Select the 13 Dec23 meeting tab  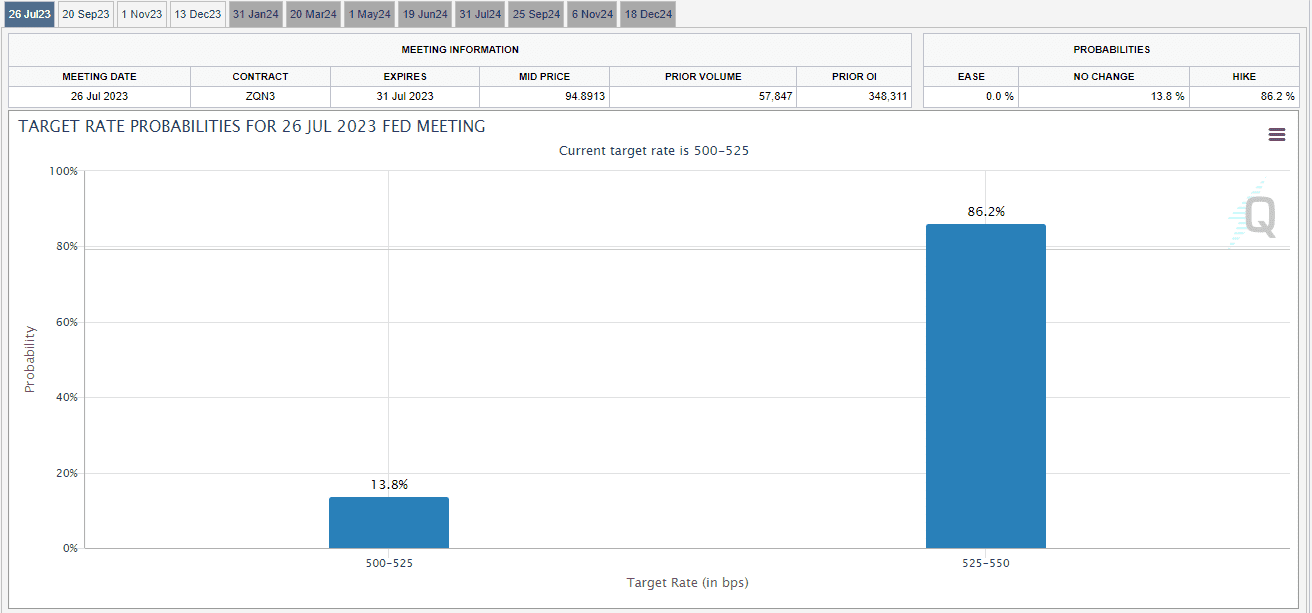click(x=197, y=14)
